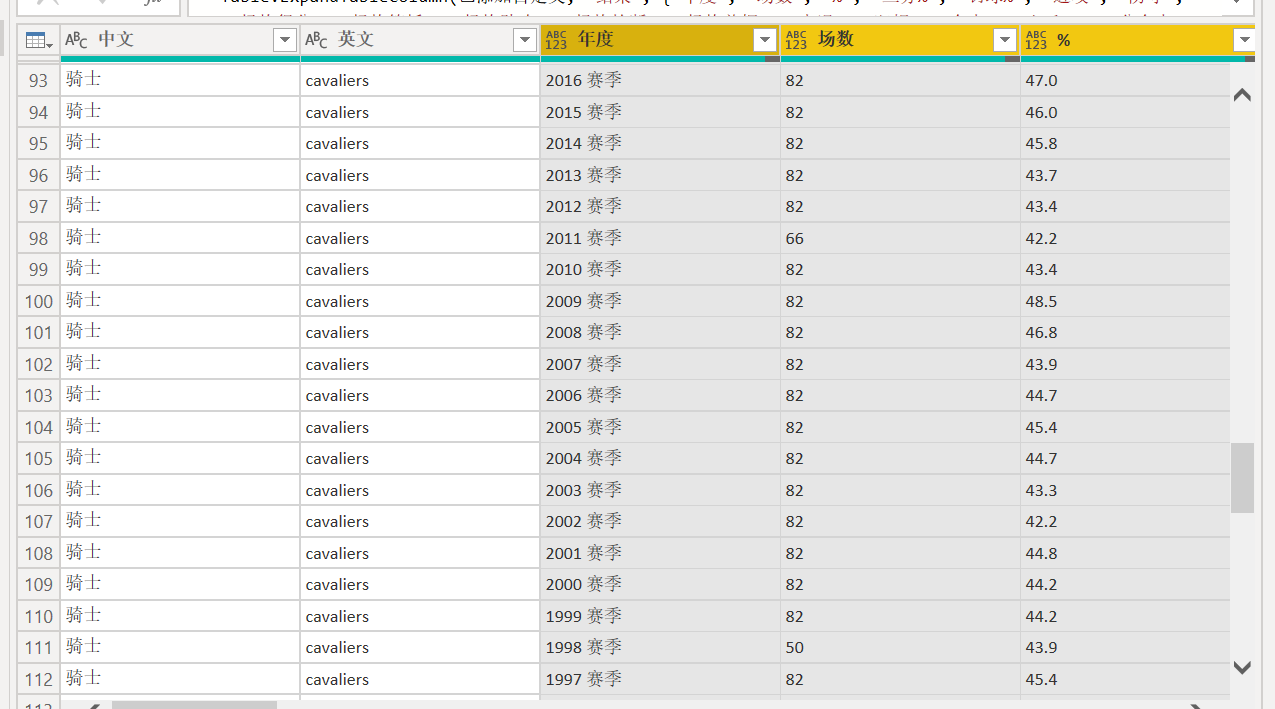Open the table menu icon in the grid corner
This screenshot has width=1275, height=709.
coord(39,40)
